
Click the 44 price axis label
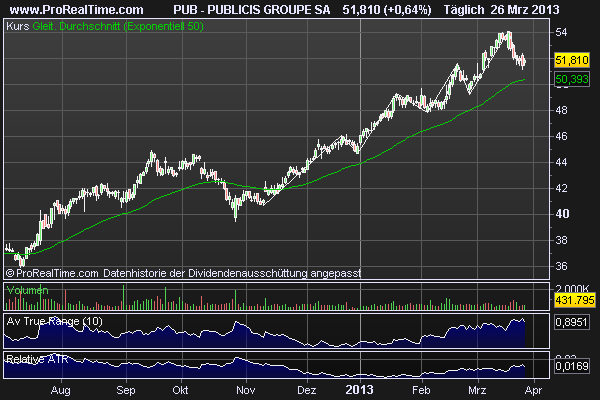(x=561, y=162)
